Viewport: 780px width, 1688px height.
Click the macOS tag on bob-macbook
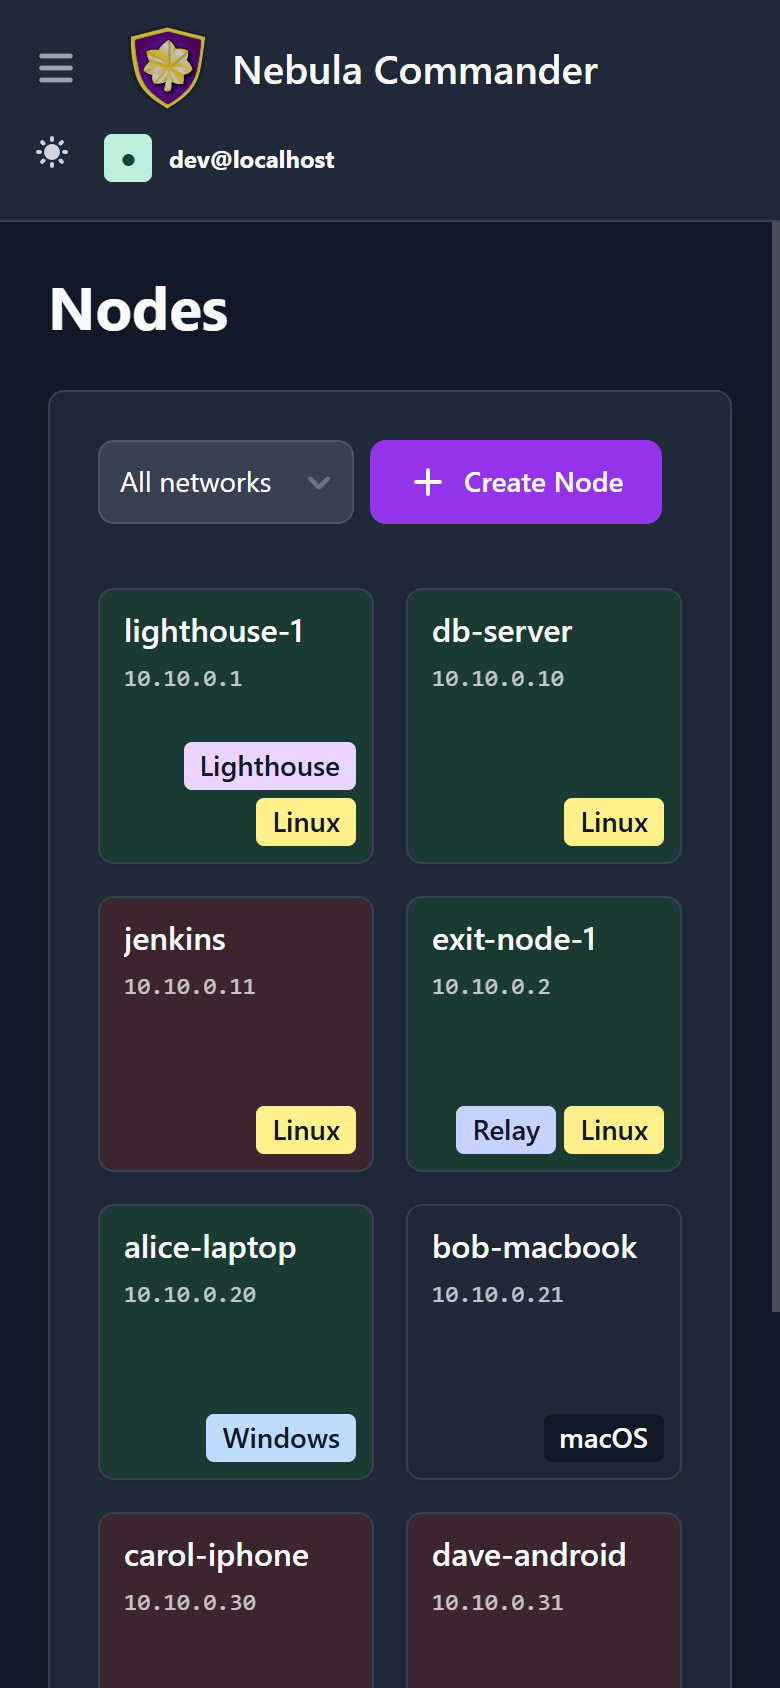pyautogui.click(x=604, y=1438)
